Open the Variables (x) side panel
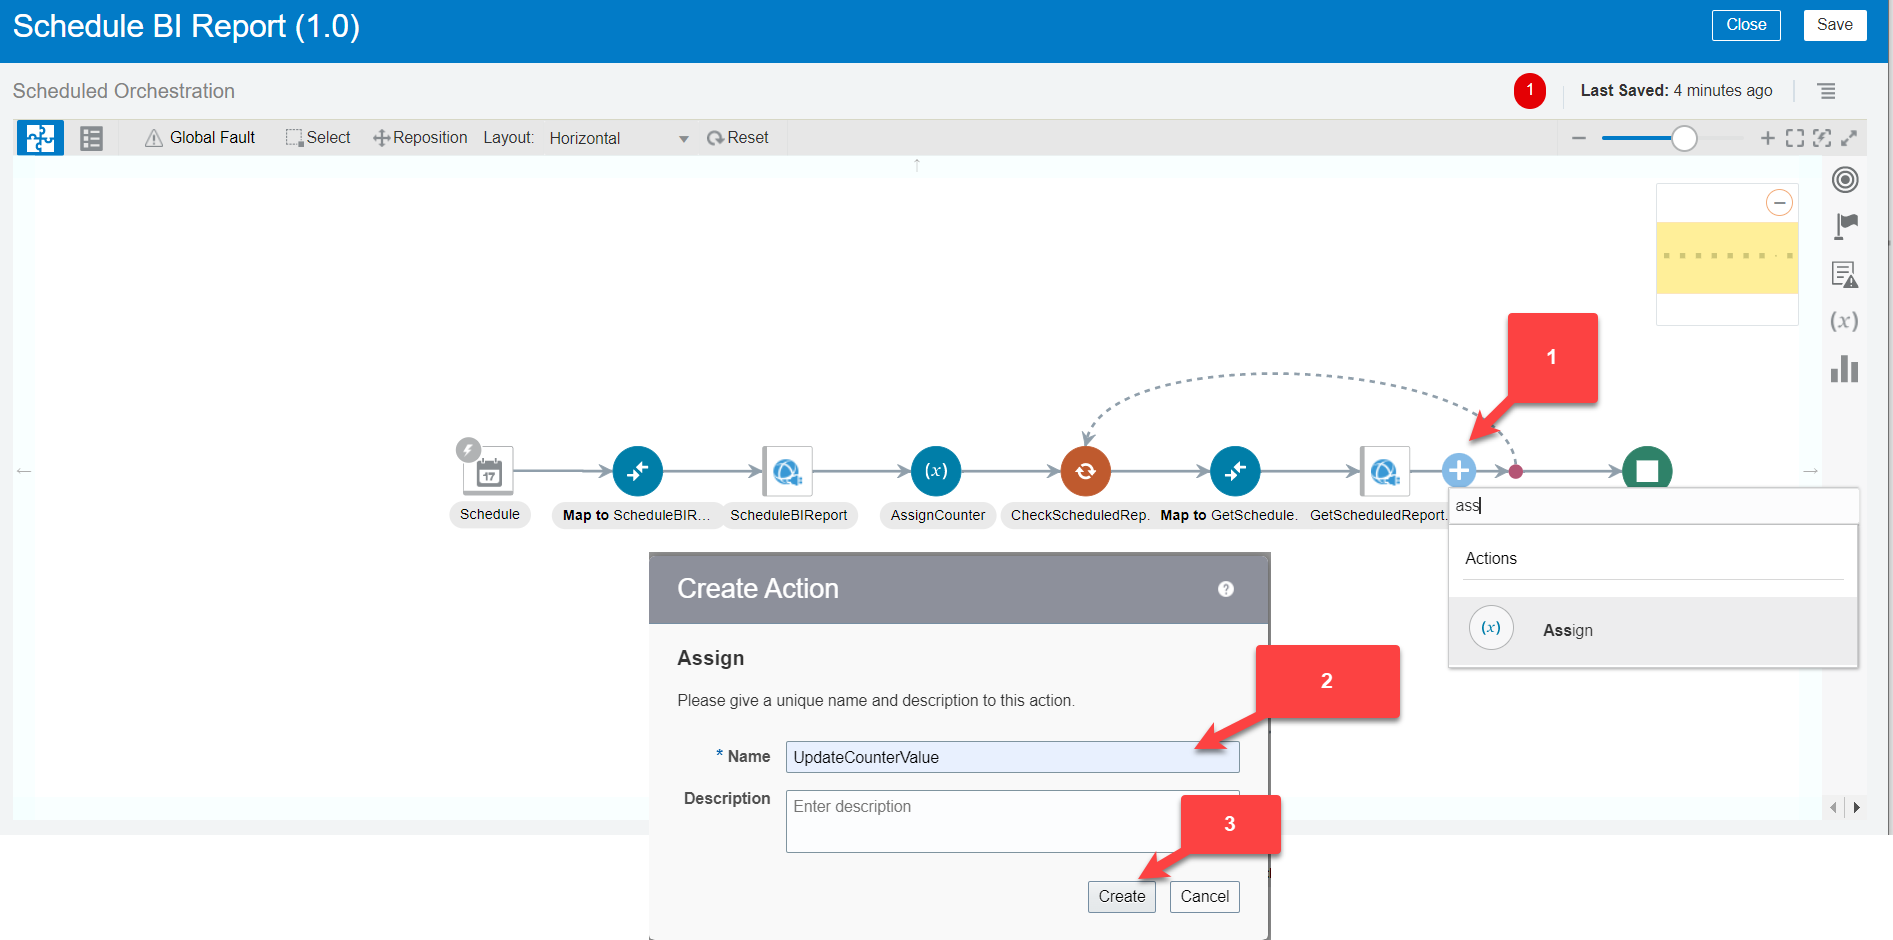Screen dimensions: 1893x940 point(1844,321)
